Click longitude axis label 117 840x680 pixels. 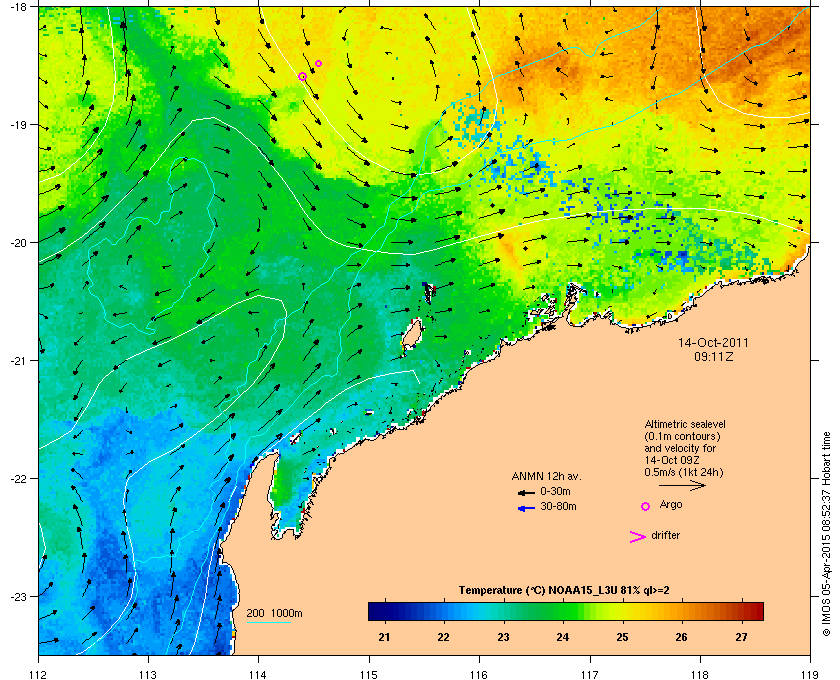tap(590, 675)
